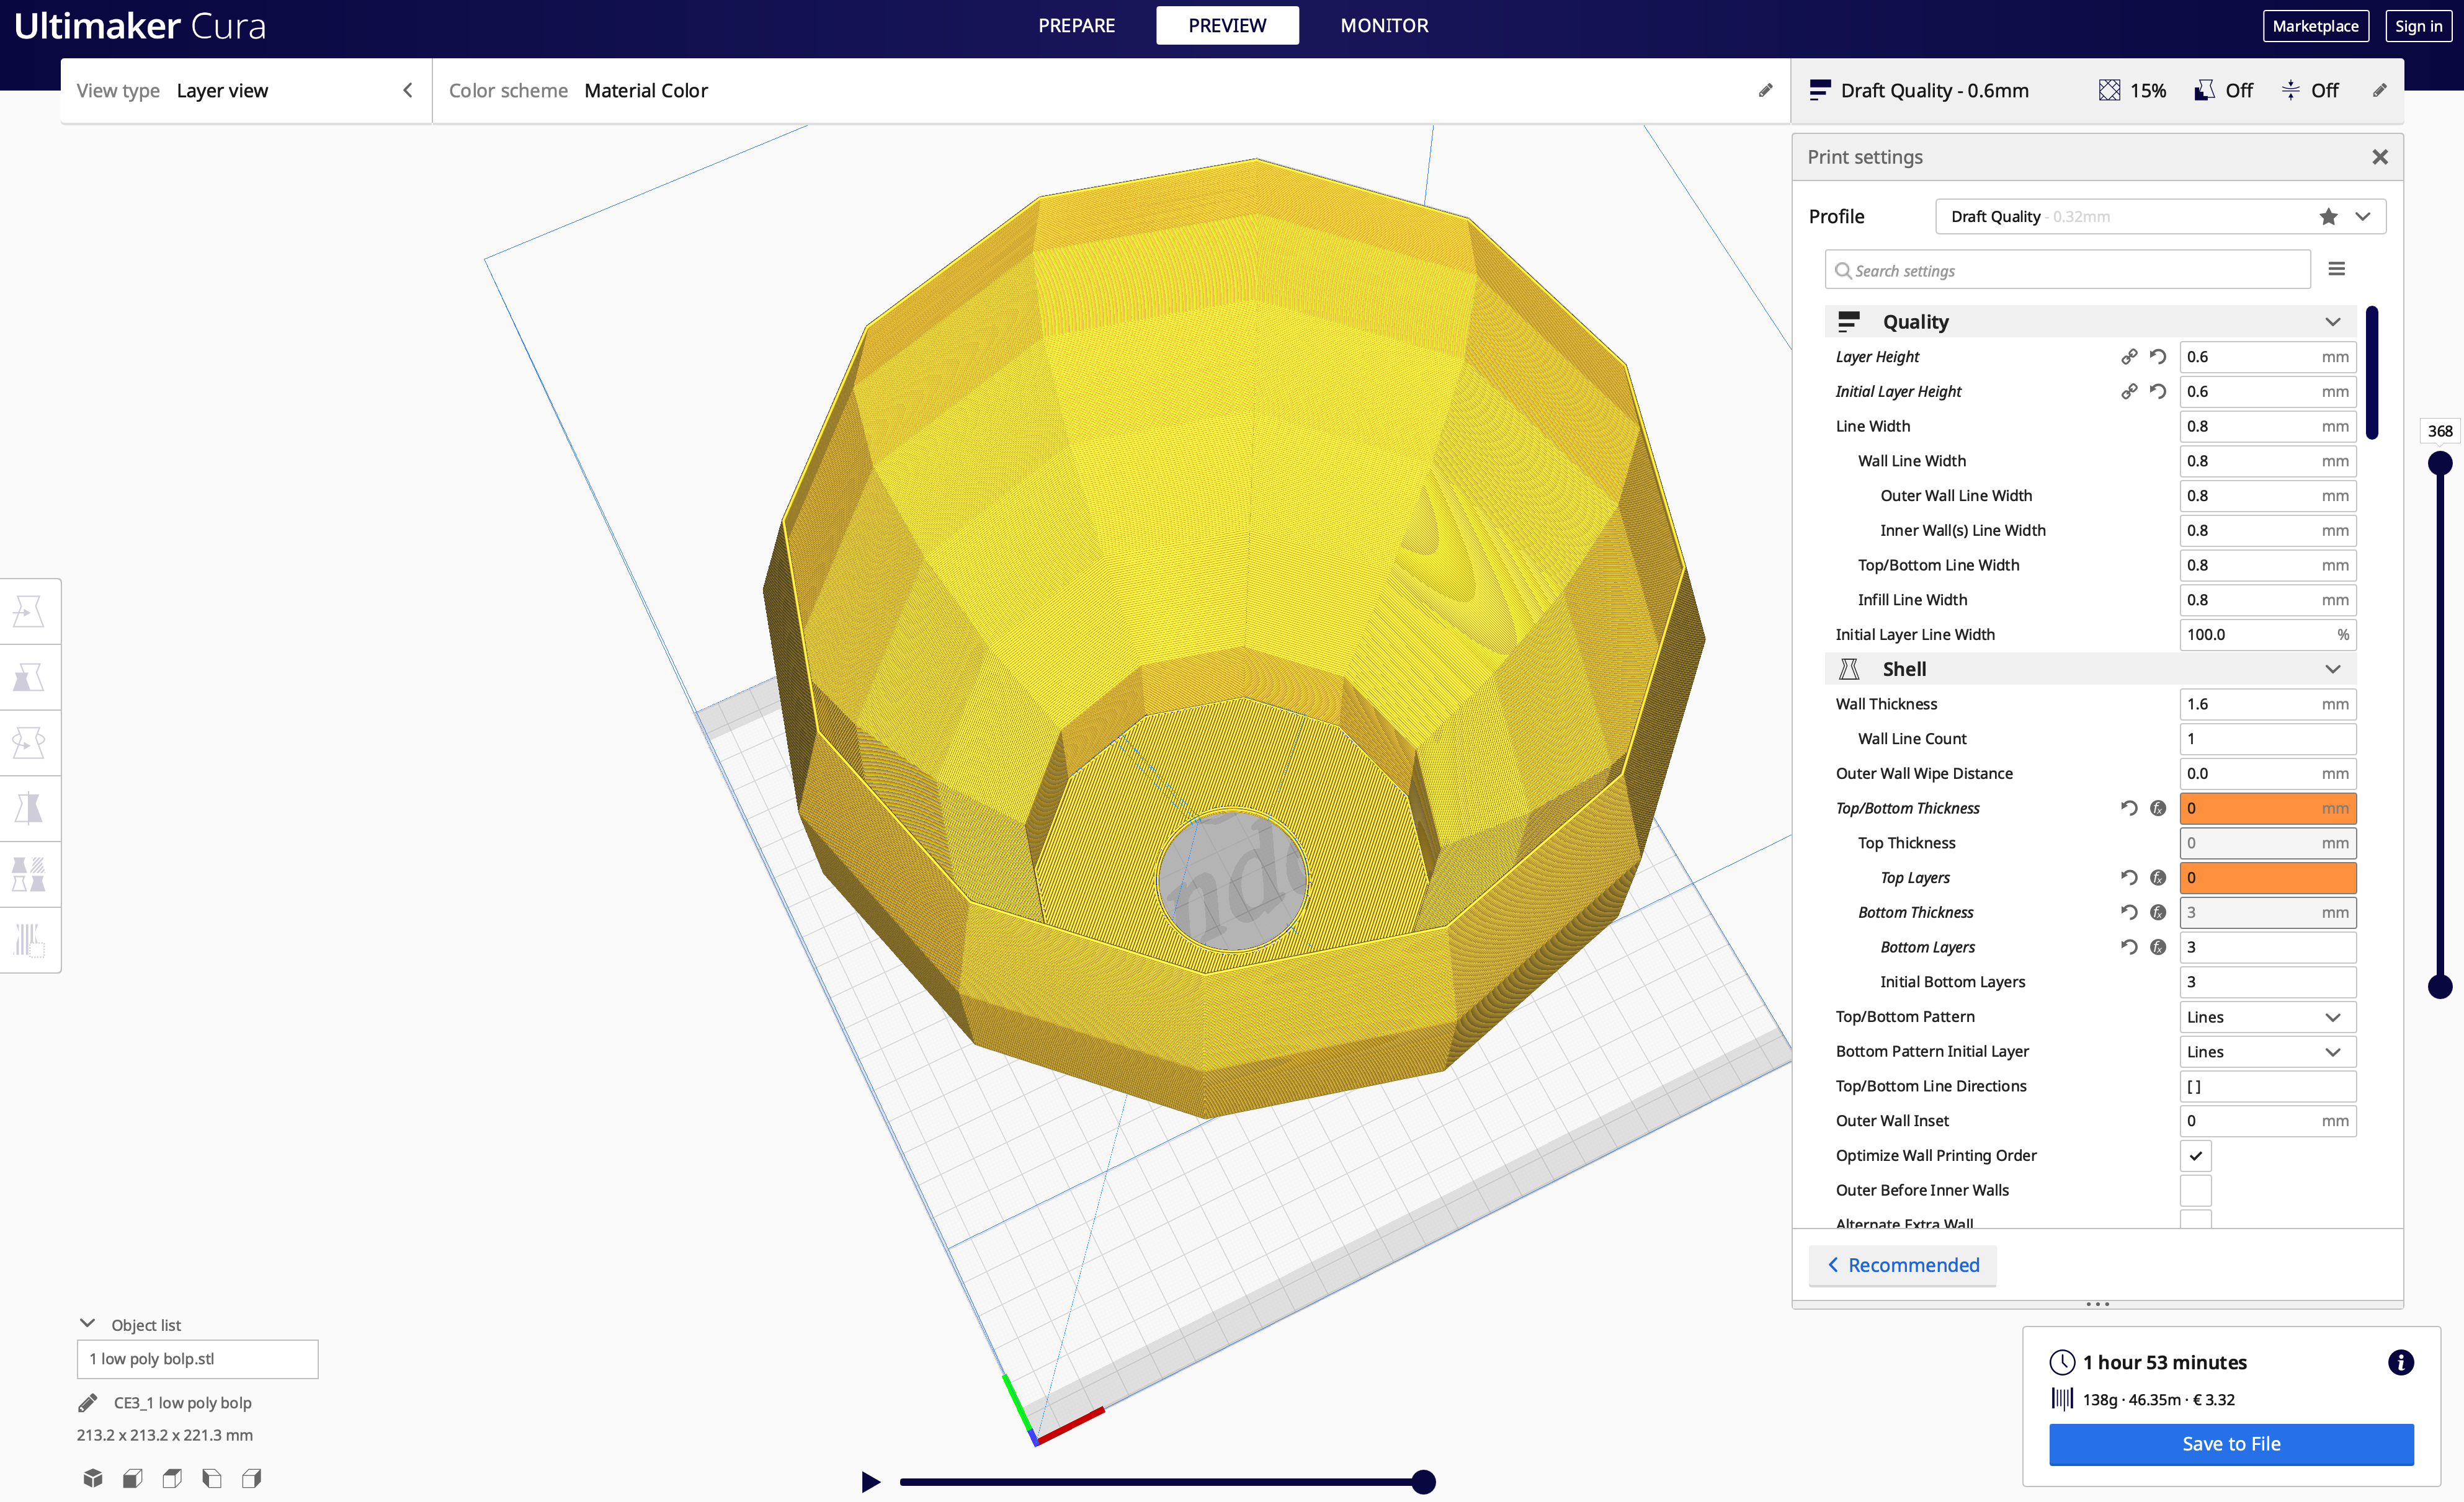Open the Profile dropdown Draft Quality
Screen dimensions: 2464x1502
click(2159, 216)
